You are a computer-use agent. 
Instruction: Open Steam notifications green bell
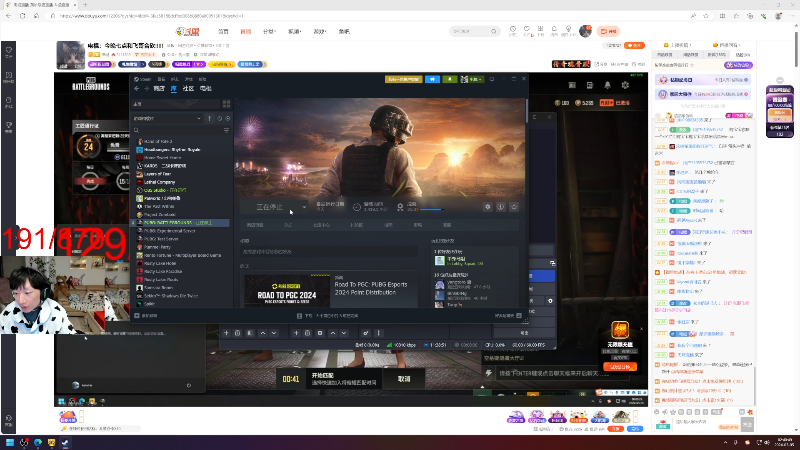(449, 79)
